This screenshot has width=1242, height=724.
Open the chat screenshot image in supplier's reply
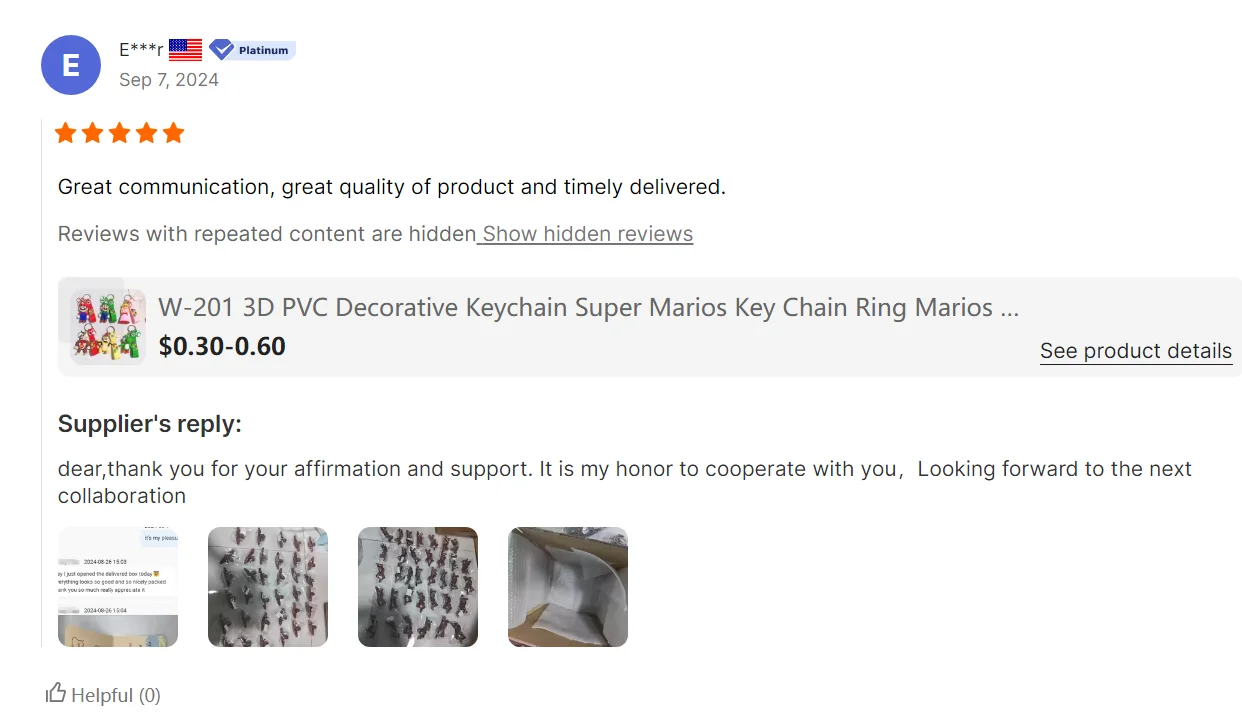[x=118, y=587]
